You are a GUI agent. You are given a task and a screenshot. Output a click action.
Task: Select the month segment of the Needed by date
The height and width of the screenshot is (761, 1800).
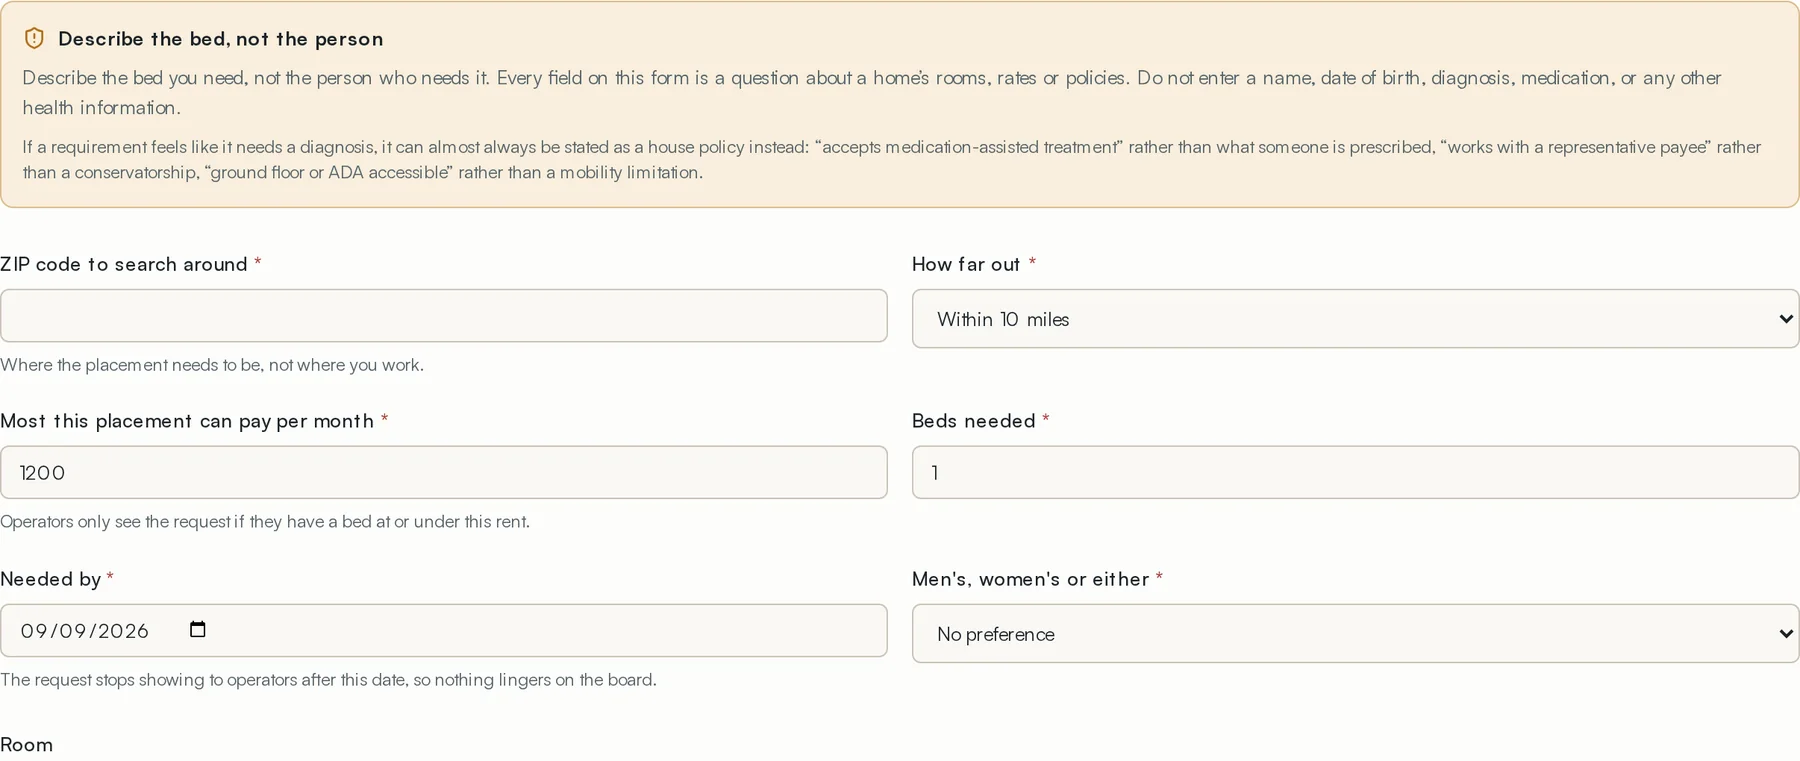[x=34, y=631]
